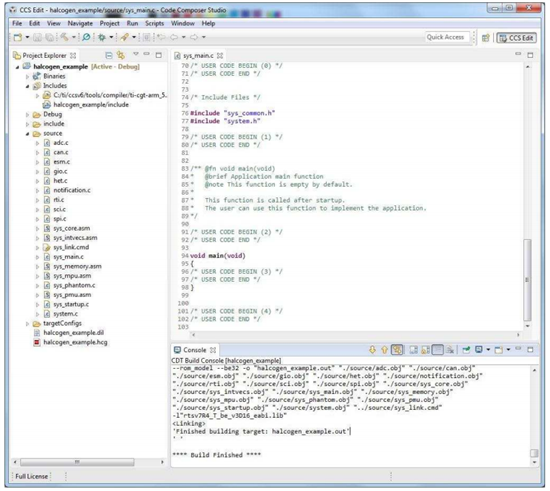Click Next Error down arrow in Console
This screenshot has width=550, height=491.
click(x=373, y=350)
